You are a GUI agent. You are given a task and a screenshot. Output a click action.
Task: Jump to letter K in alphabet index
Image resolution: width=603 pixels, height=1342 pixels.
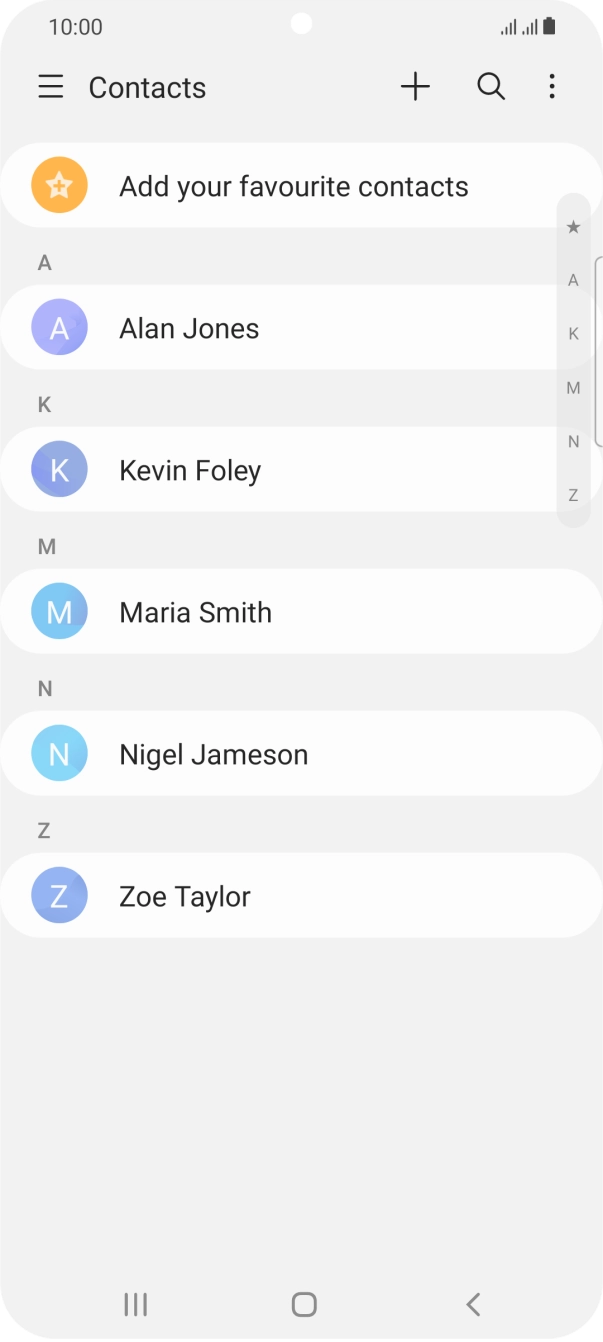(573, 333)
